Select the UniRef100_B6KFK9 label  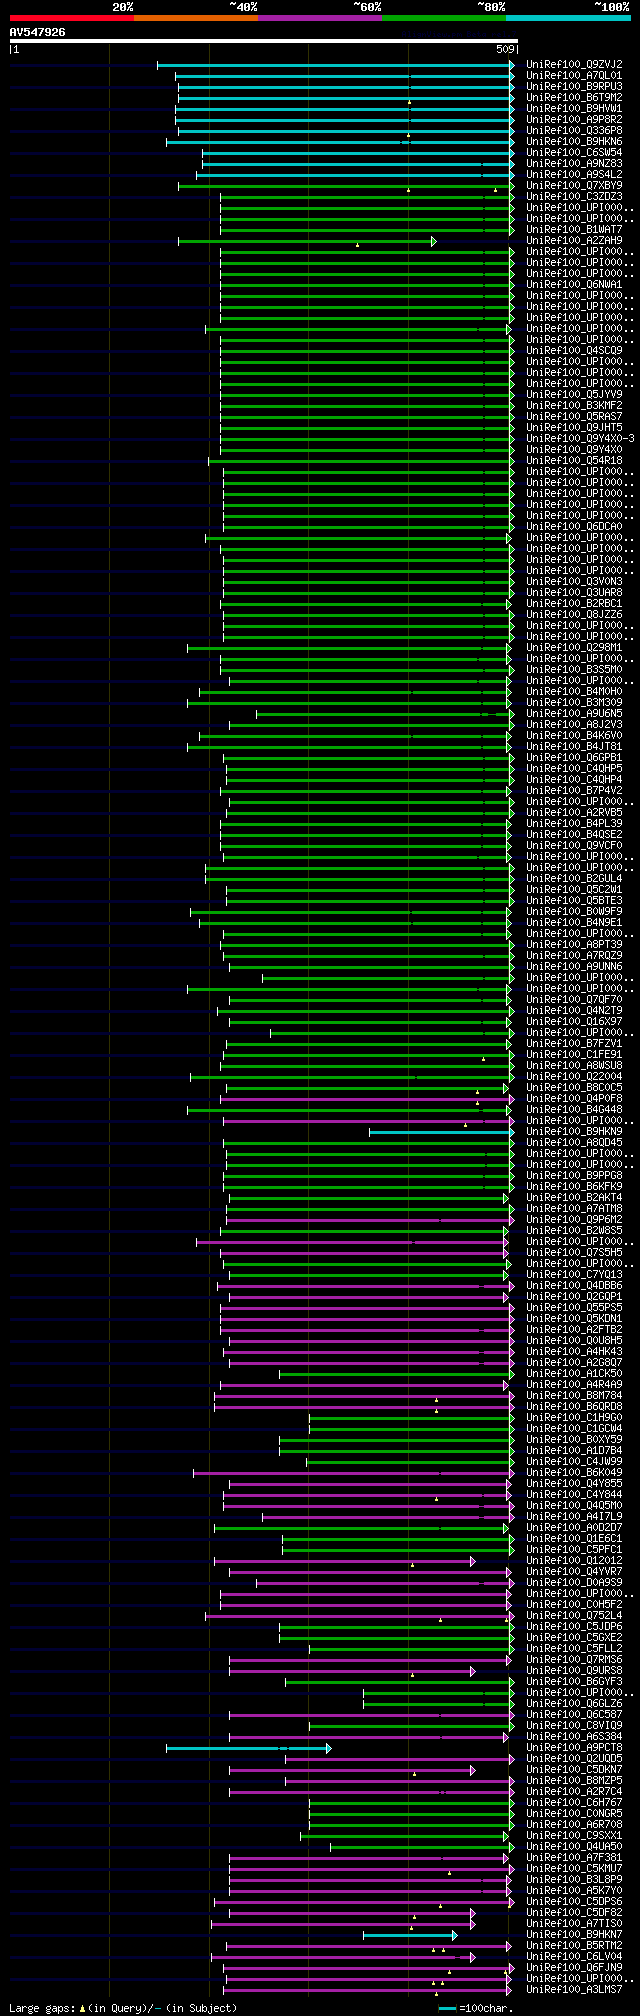coord(574,1187)
